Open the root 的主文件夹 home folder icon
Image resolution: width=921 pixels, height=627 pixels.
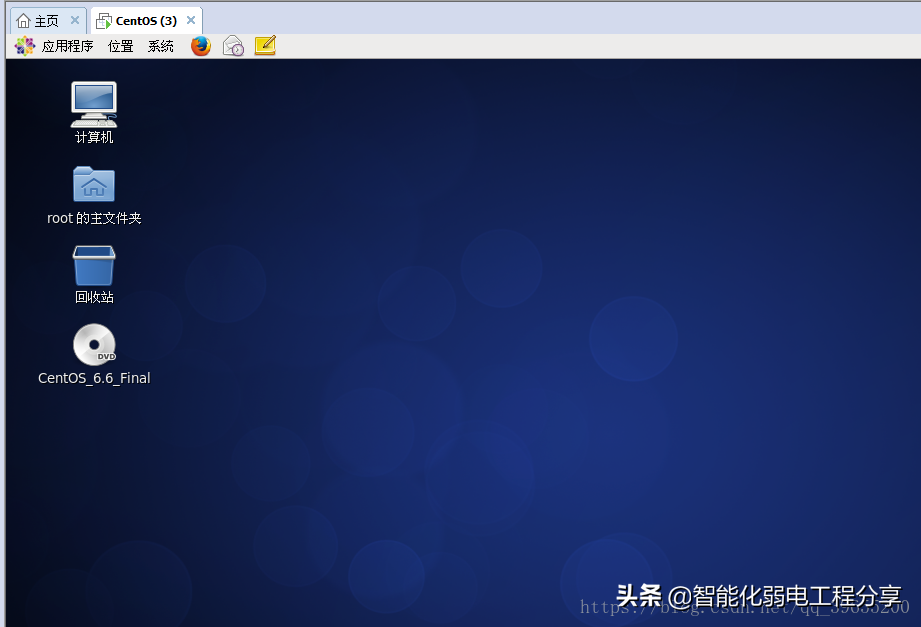tap(93, 184)
